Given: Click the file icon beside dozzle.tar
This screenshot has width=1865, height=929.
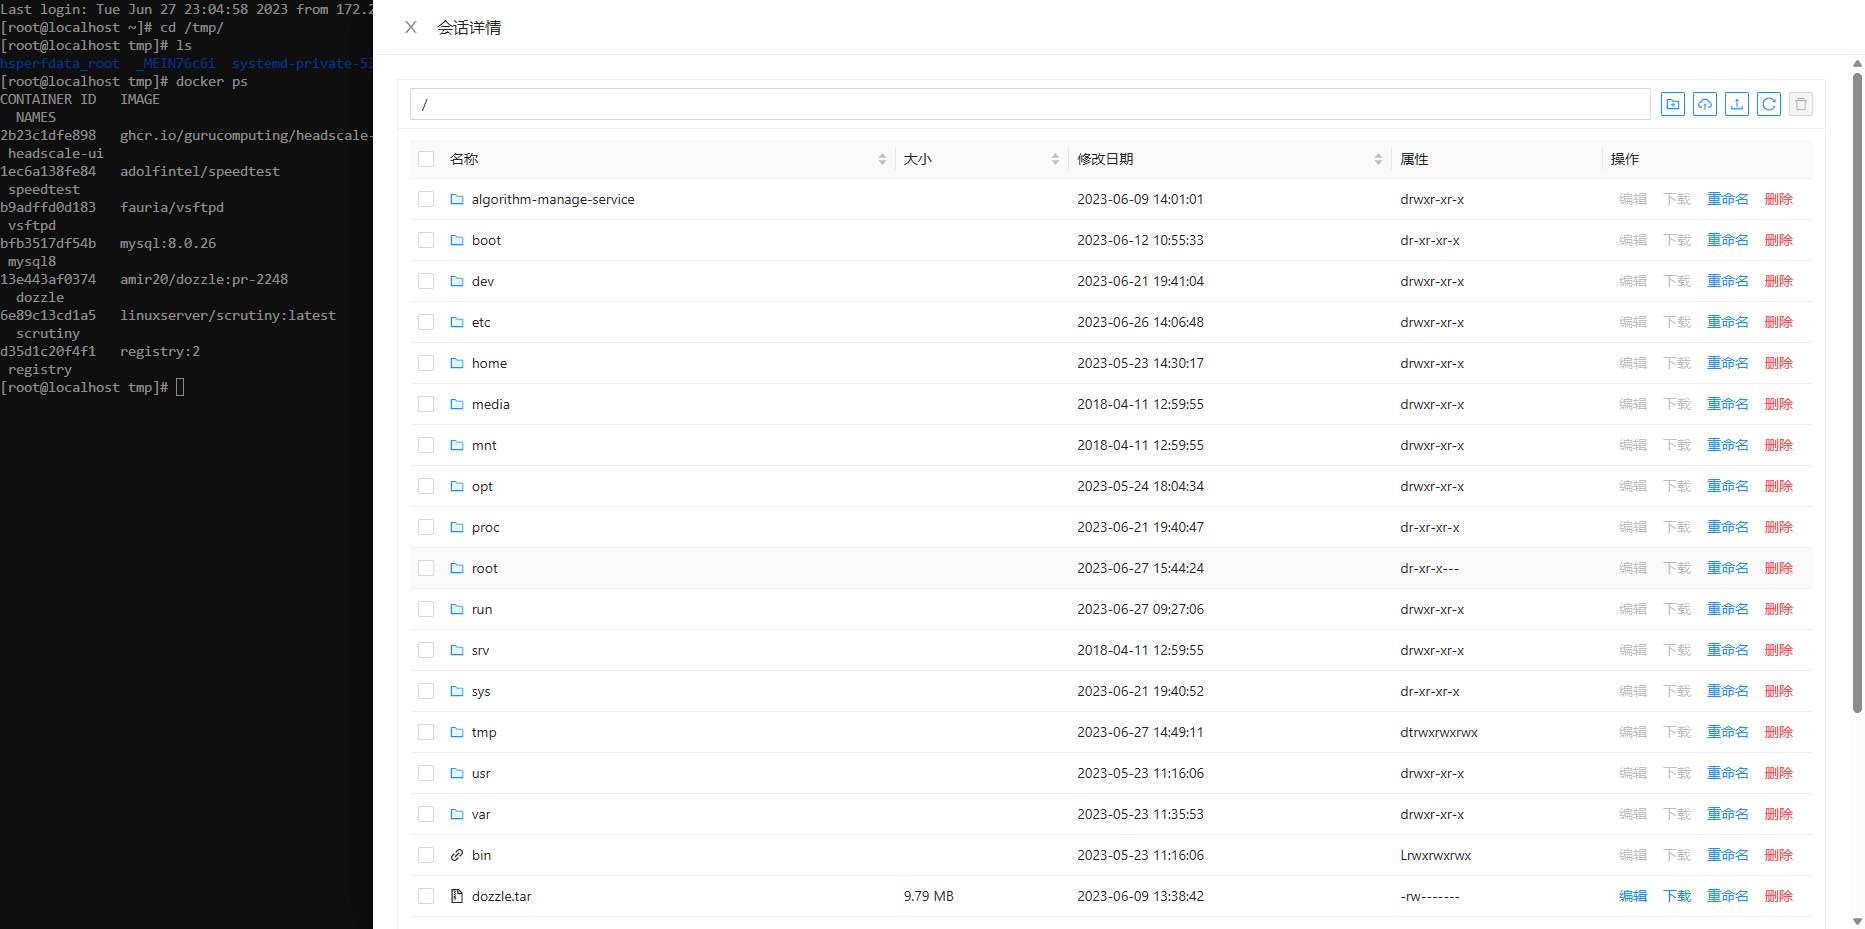Looking at the screenshot, I should coord(457,896).
